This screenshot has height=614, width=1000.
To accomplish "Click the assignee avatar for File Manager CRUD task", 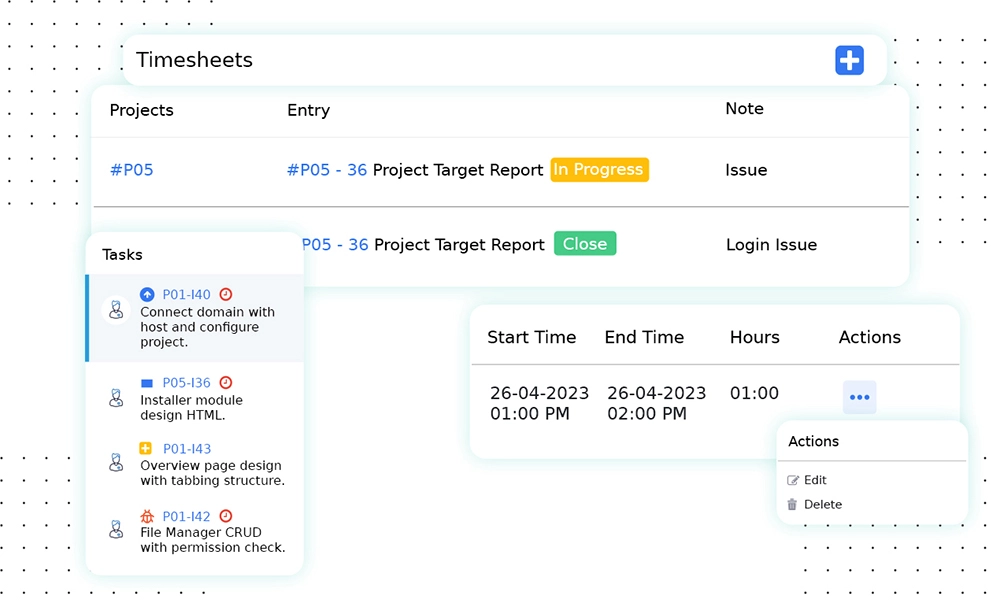I will point(116,530).
